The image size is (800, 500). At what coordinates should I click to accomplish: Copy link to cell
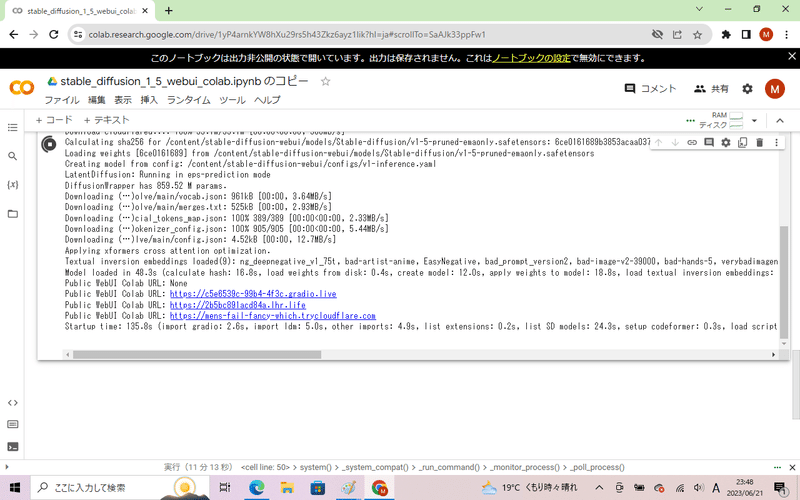pyautogui.click(x=692, y=142)
